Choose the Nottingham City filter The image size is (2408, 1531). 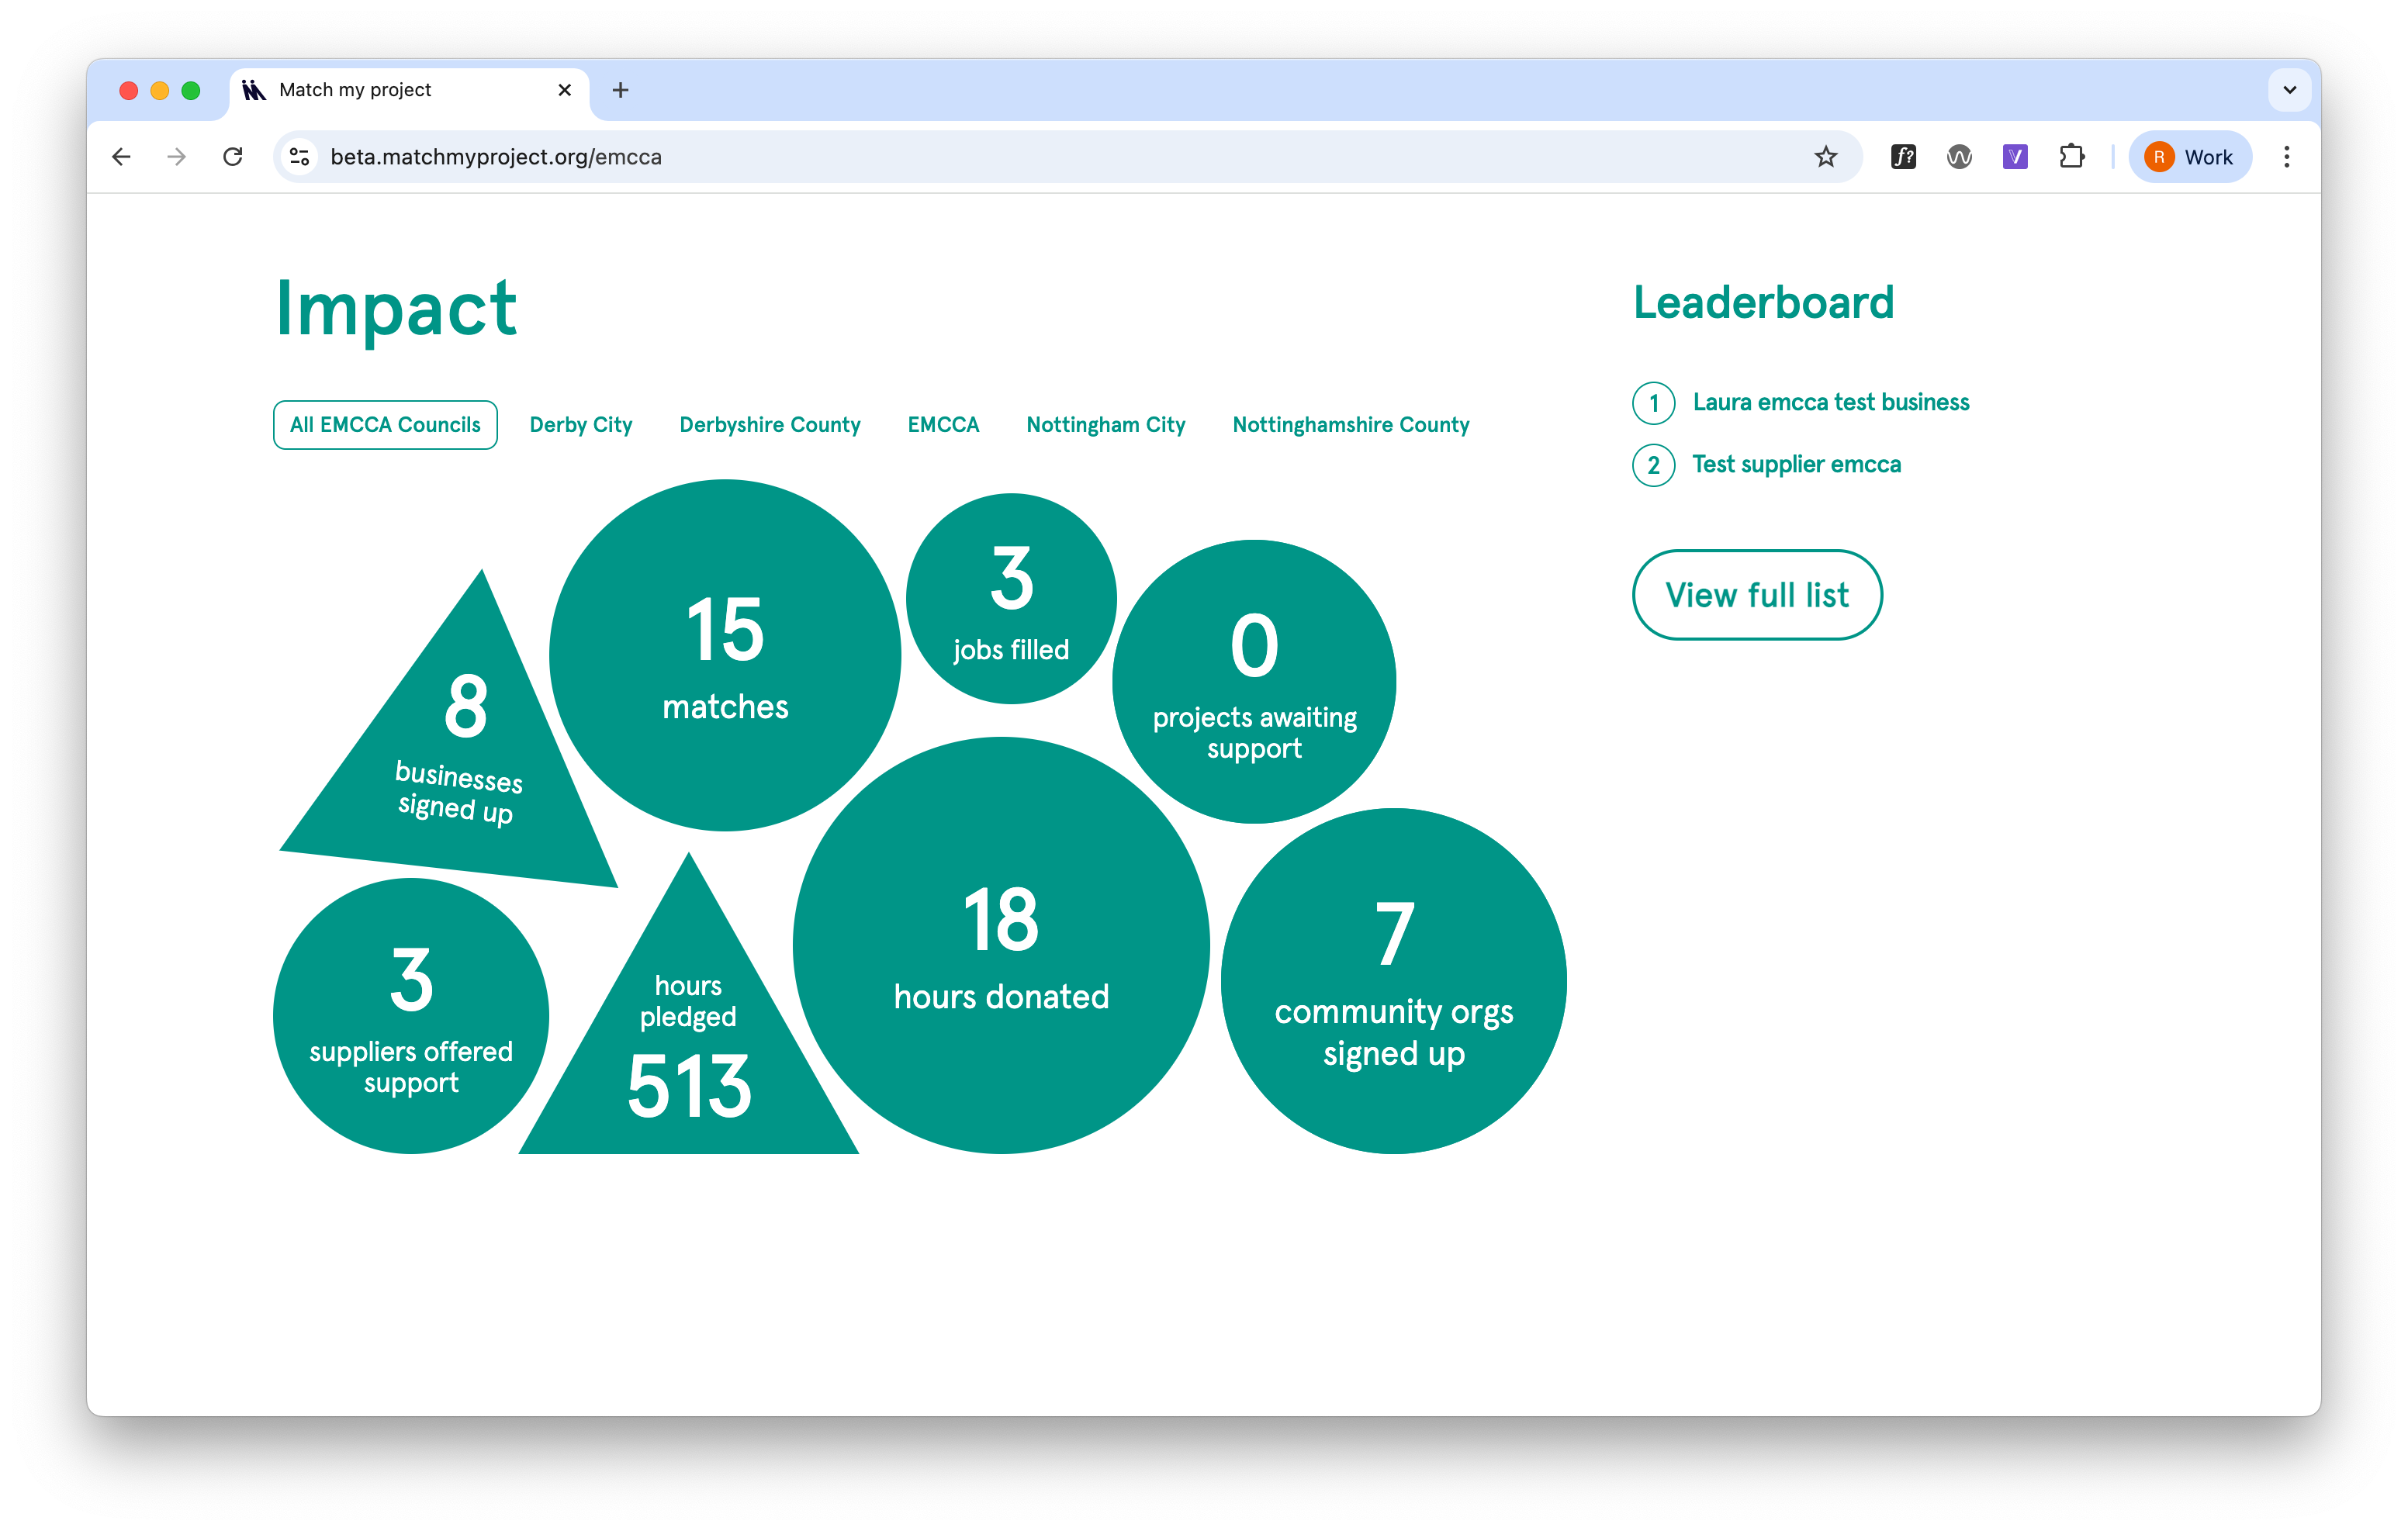pyautogui.click(x=1105, y=425)
